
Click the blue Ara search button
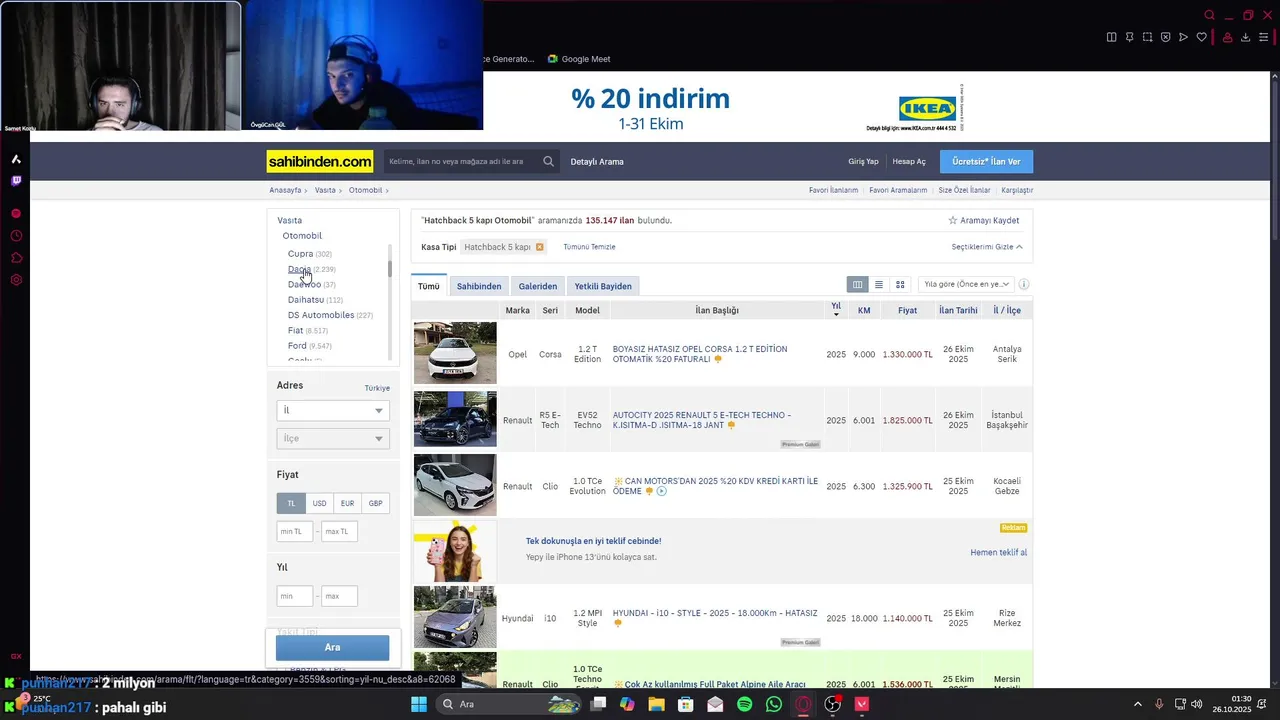[332, 647]
